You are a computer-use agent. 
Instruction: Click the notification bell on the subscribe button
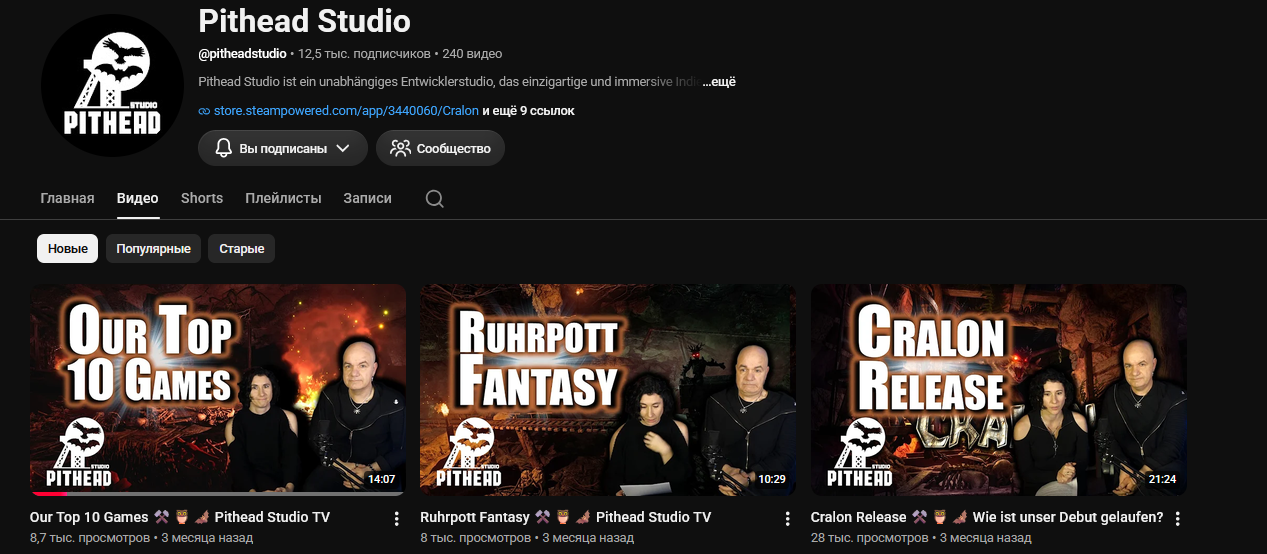(x=224, y=148)
